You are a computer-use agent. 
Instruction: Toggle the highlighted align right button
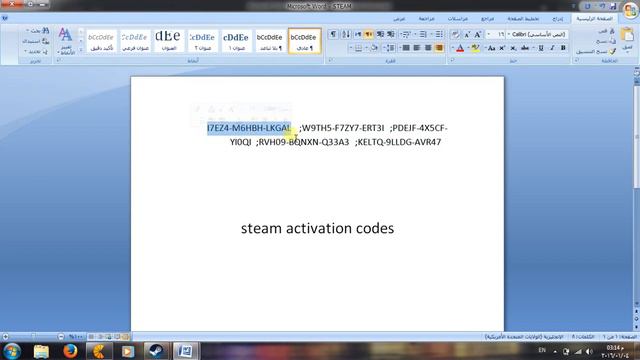pyautogui.click(x=439, y=48)
